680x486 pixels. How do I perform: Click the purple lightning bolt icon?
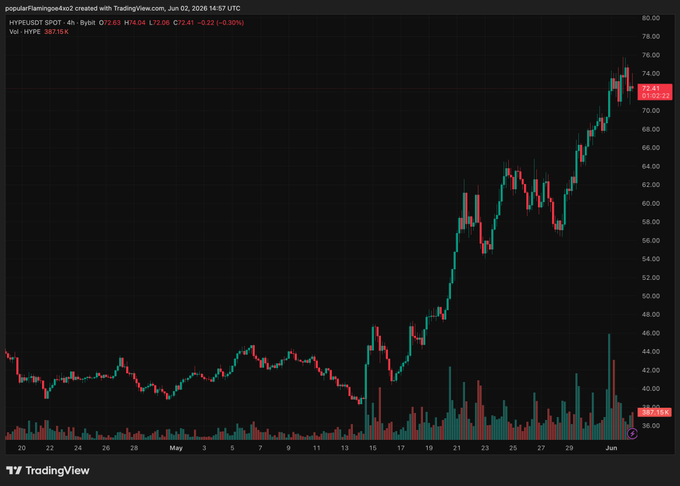[x=632, y=433]
